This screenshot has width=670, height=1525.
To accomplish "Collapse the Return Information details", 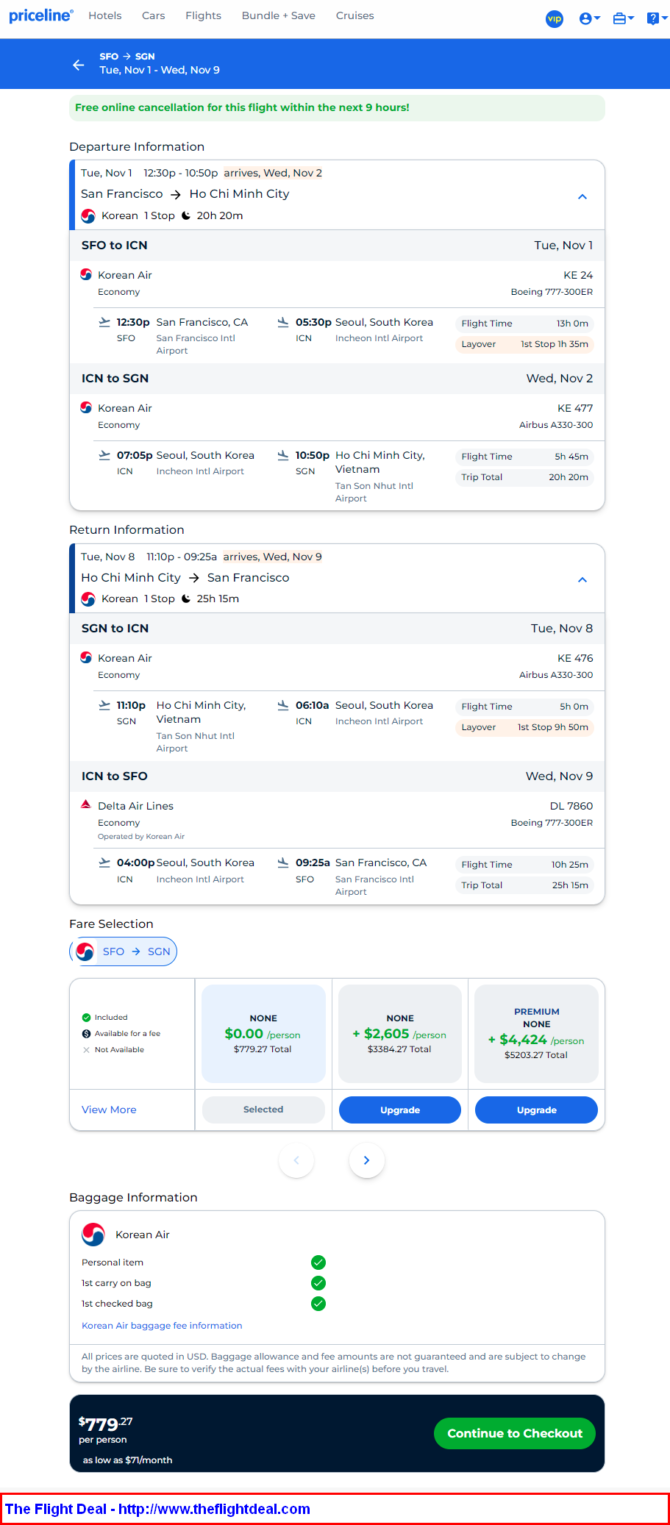I will pos(582,580).
